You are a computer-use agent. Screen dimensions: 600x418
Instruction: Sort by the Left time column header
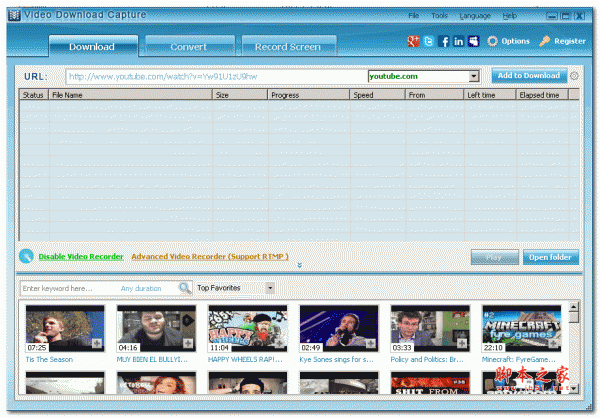pos(489,95)
